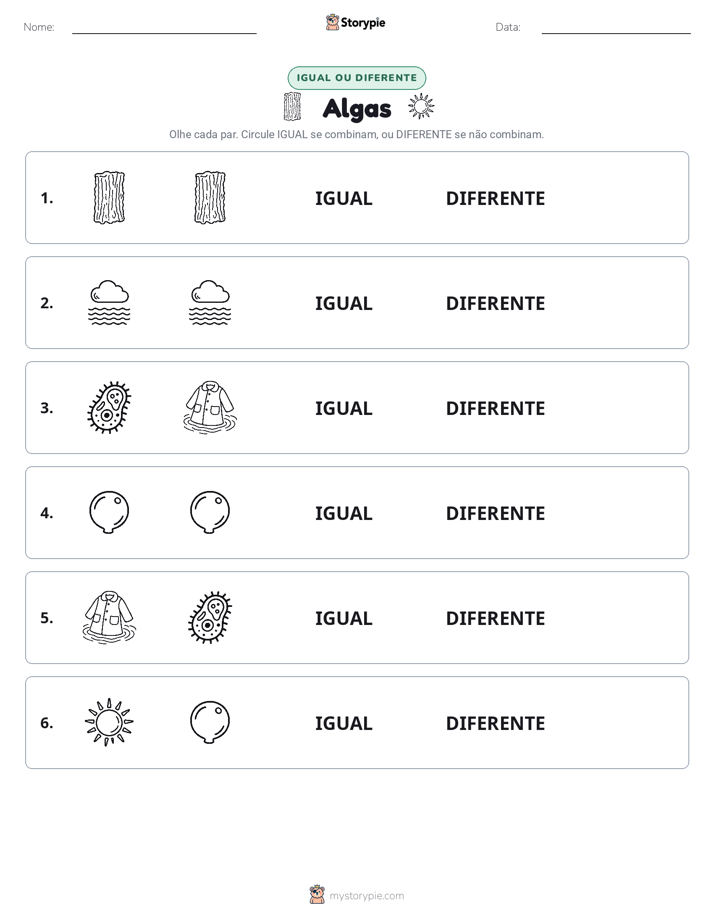Screen dimensions: 714x924
Task: Click the second cloud over waves icon in row 2
Action: tap(210, 302)
